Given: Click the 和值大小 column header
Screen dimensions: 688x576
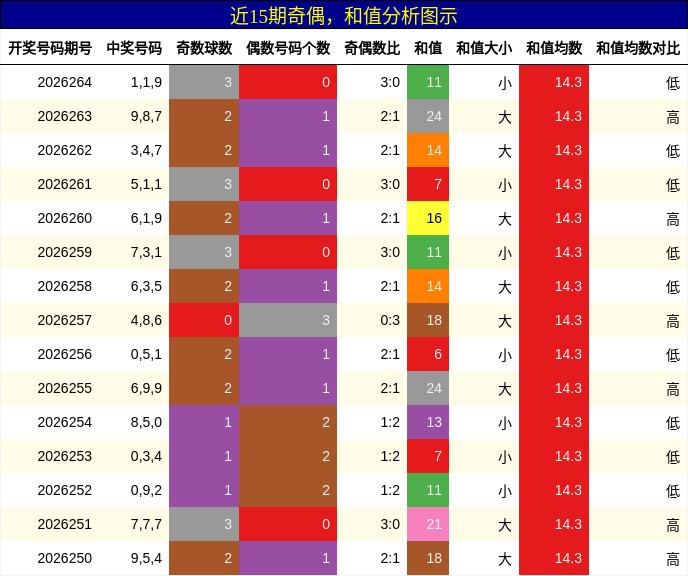Looking at the screenshot, I should pos(484,48).
